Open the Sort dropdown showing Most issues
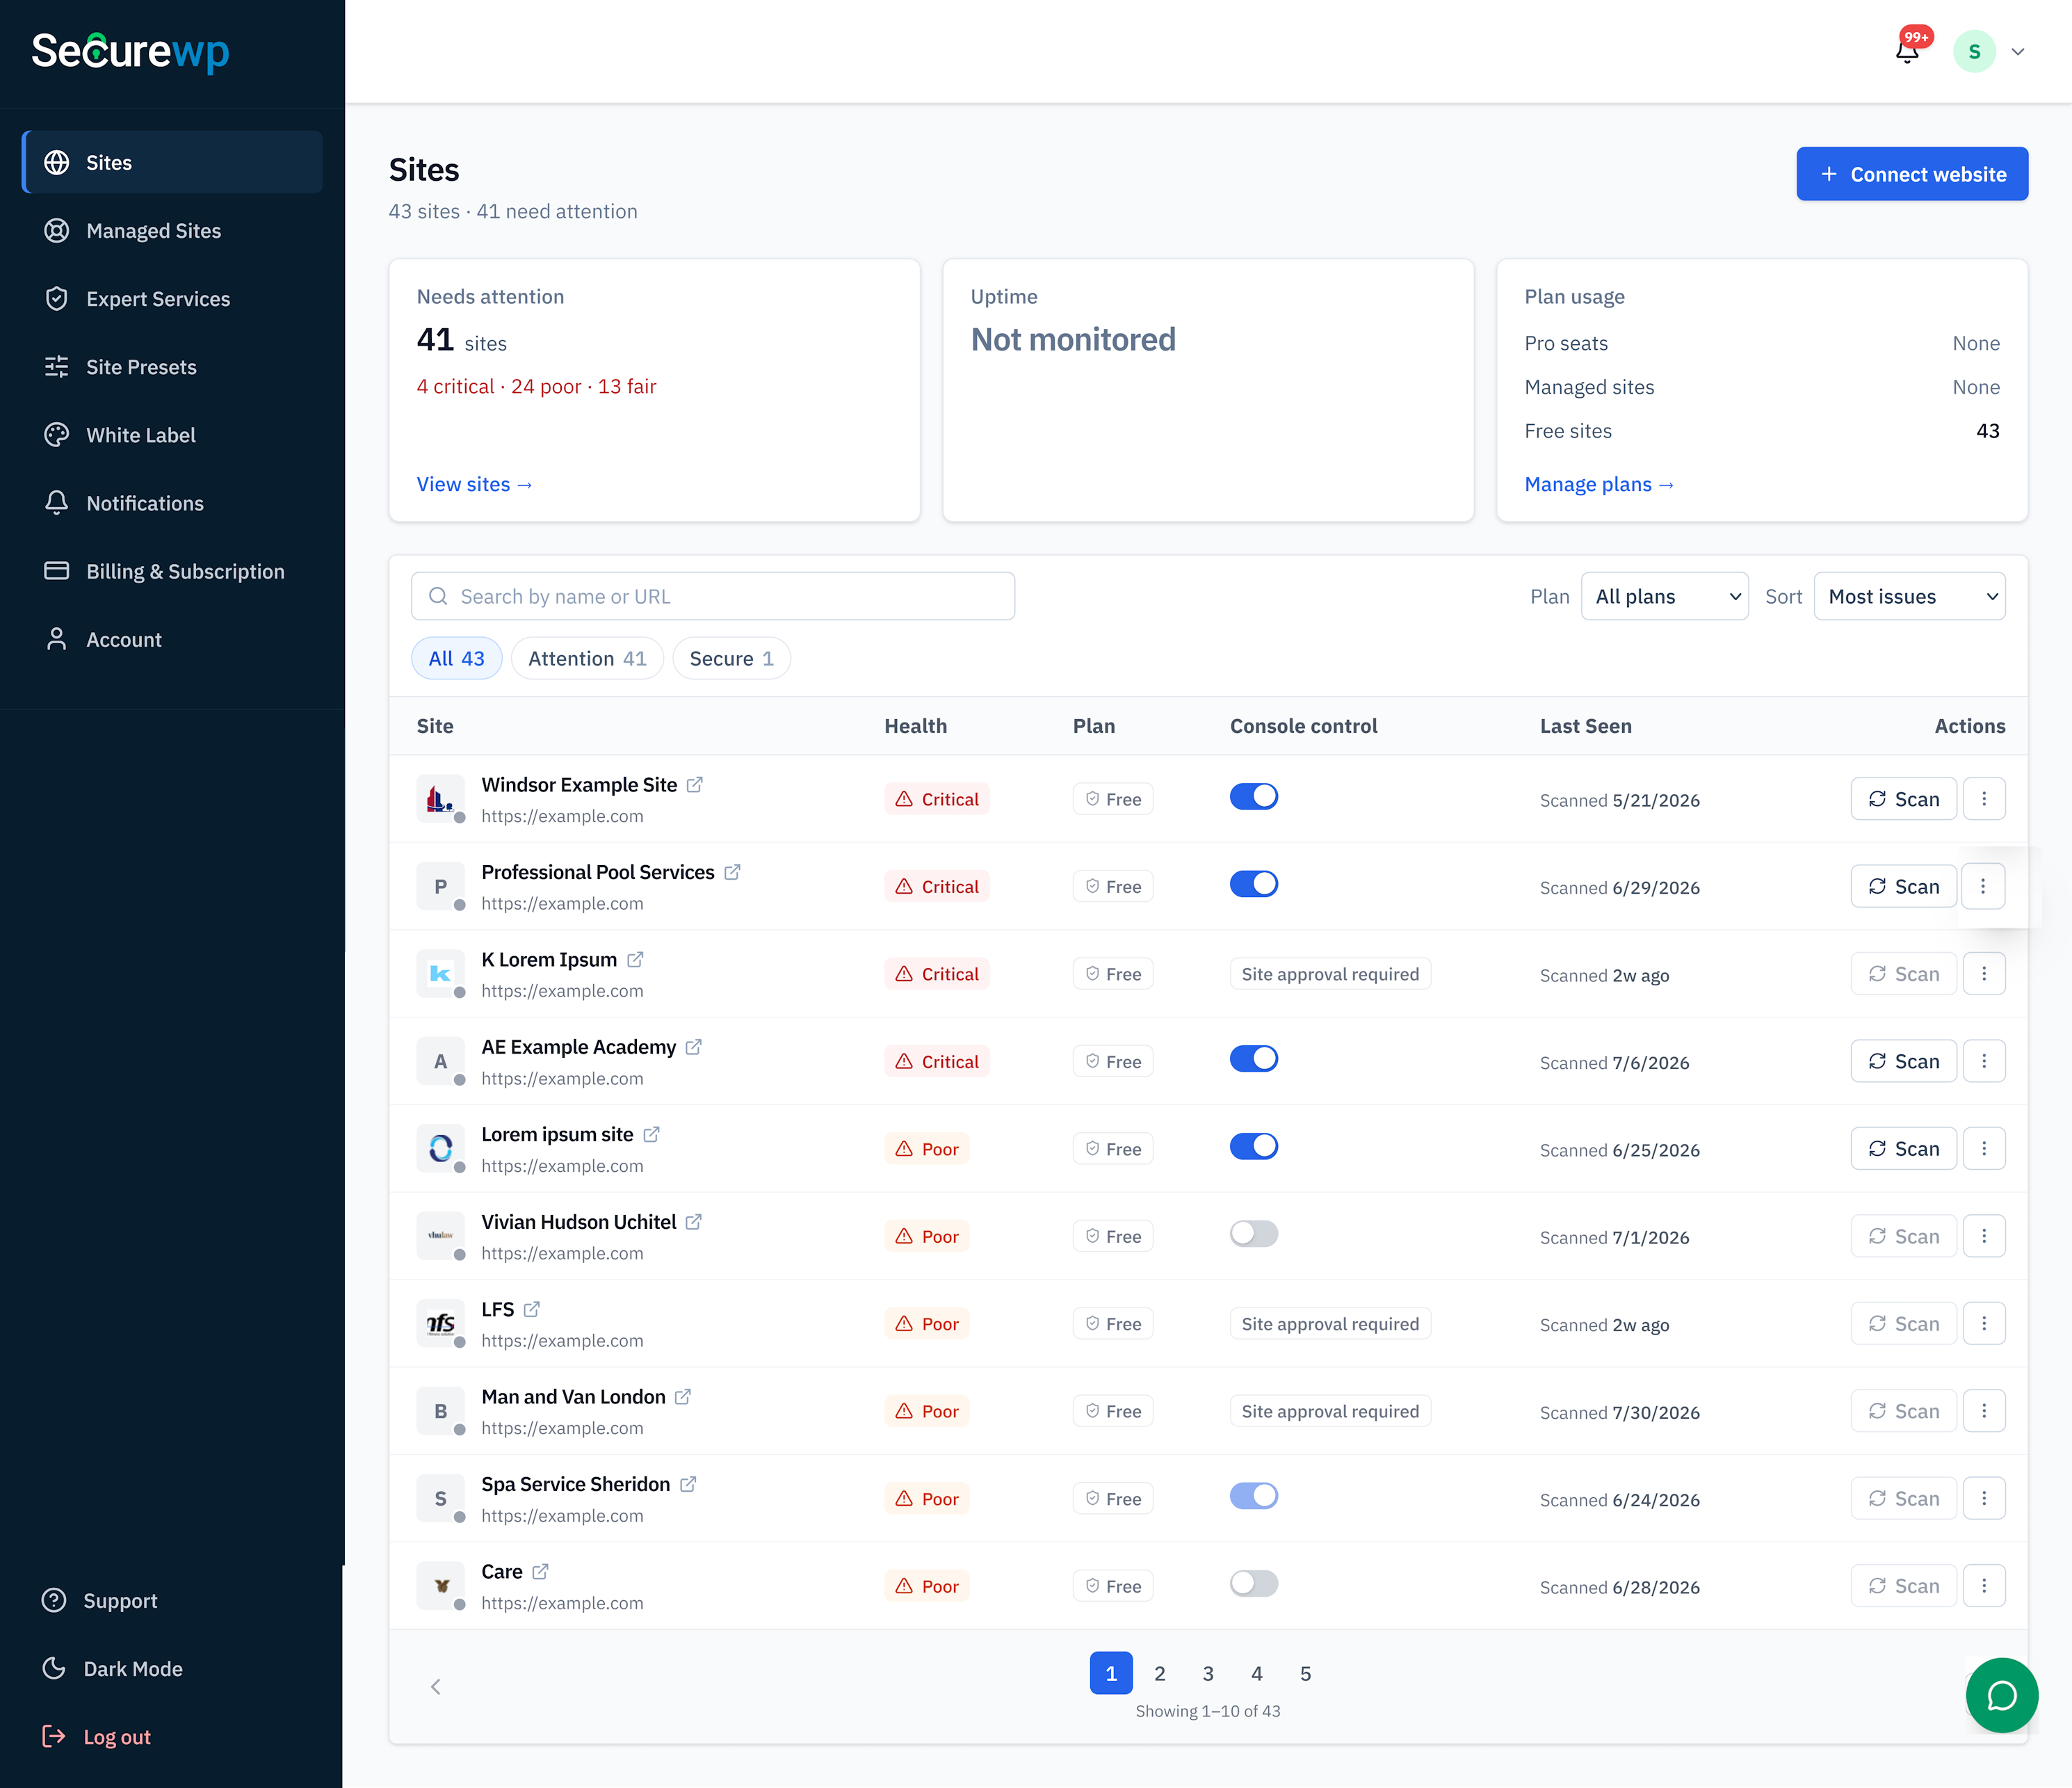 point(1909,596)
